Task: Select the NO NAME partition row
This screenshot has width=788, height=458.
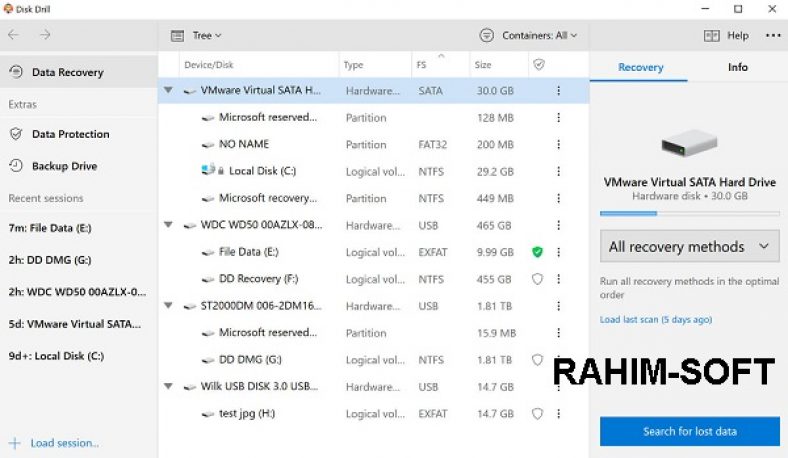Action: [373, 145]
